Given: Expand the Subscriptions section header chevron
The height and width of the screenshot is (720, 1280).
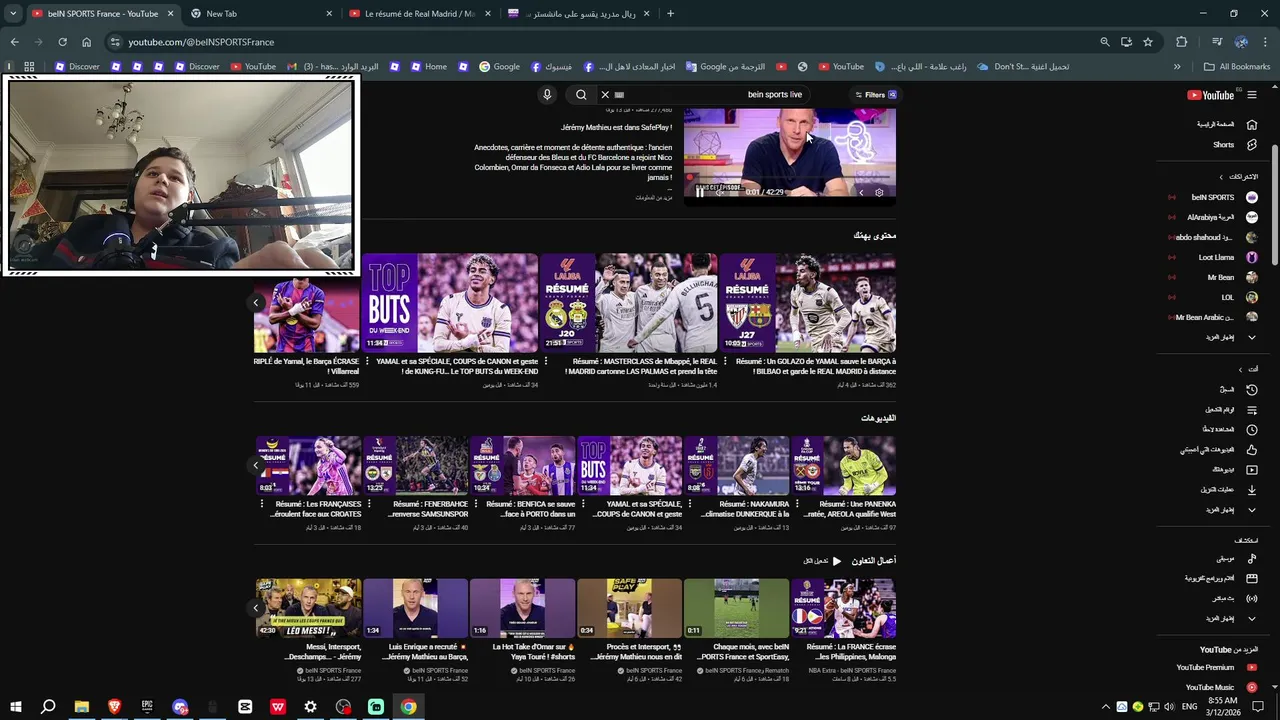Looking at the screenshot, I should [1221, 177].
